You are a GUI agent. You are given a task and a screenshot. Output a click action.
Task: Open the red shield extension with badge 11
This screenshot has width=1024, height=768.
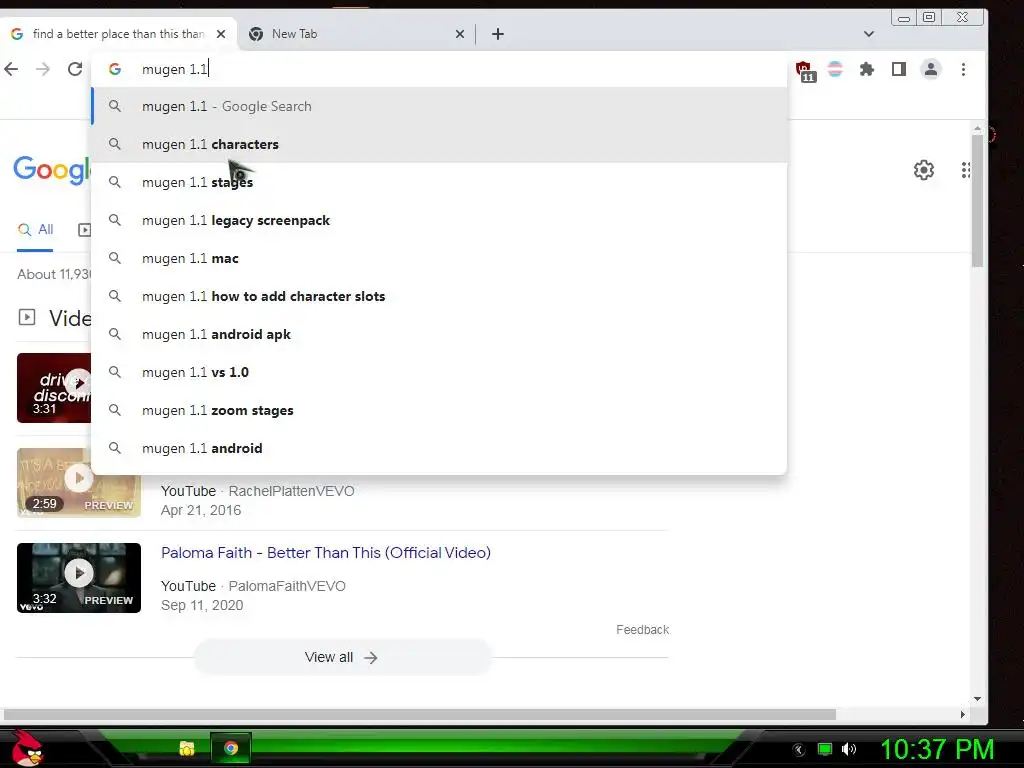click(805, 71)
